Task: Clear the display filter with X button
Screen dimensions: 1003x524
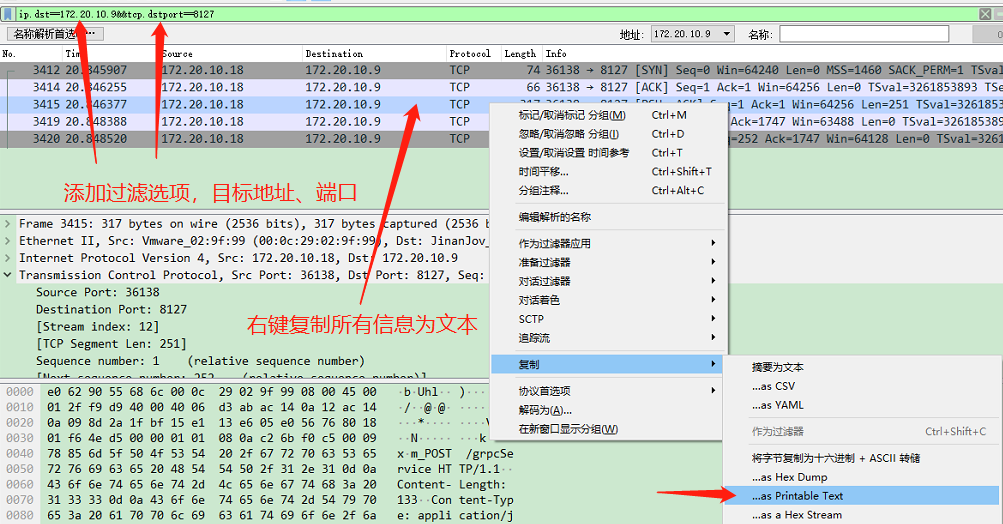Action: (x=985, y=13)
